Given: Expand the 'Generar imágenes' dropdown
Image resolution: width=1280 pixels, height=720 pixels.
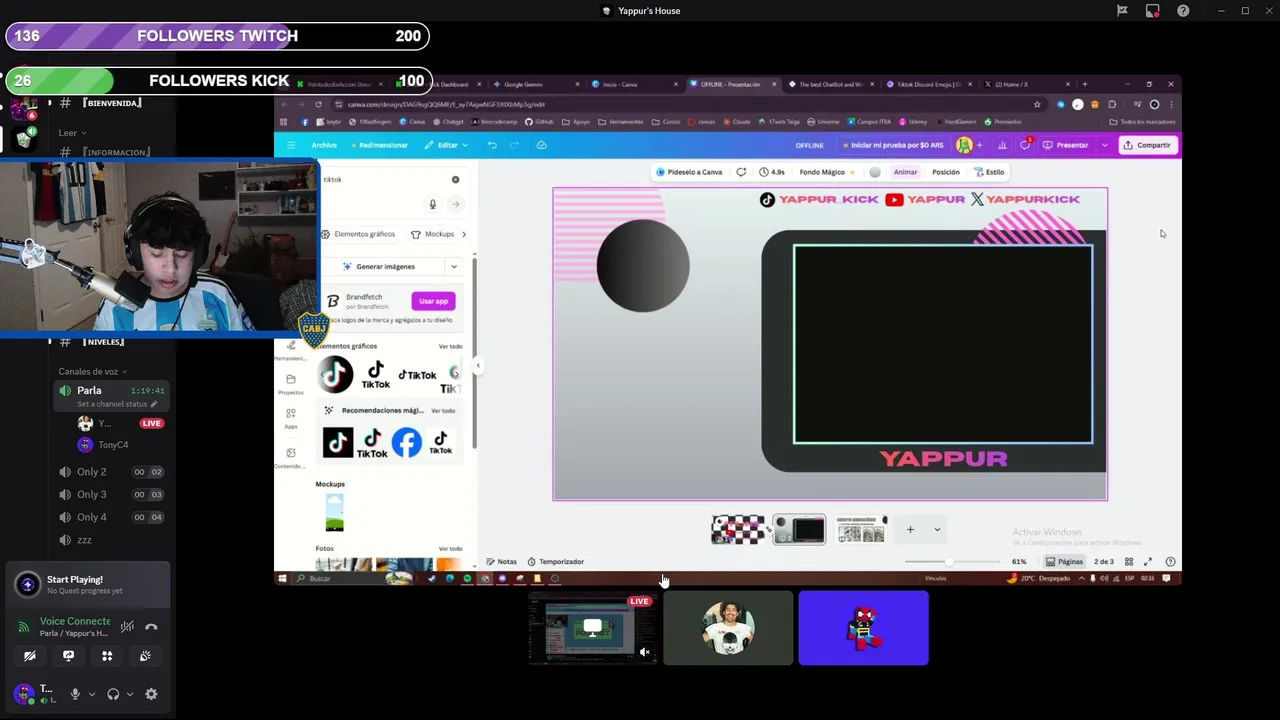Looking at the screenshot, I should pos(454,267).
